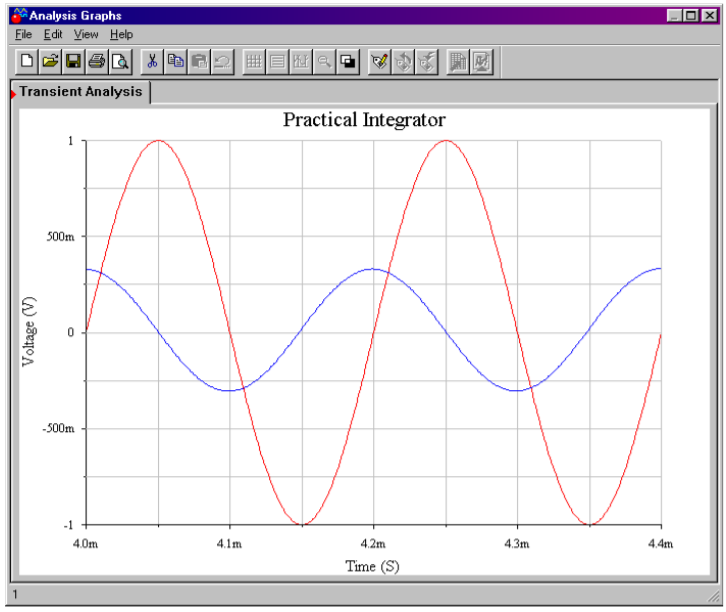This screenshot has height=612, width=726.
Task: Click the magnifier zoom restore icon
Action: [324, 61]
